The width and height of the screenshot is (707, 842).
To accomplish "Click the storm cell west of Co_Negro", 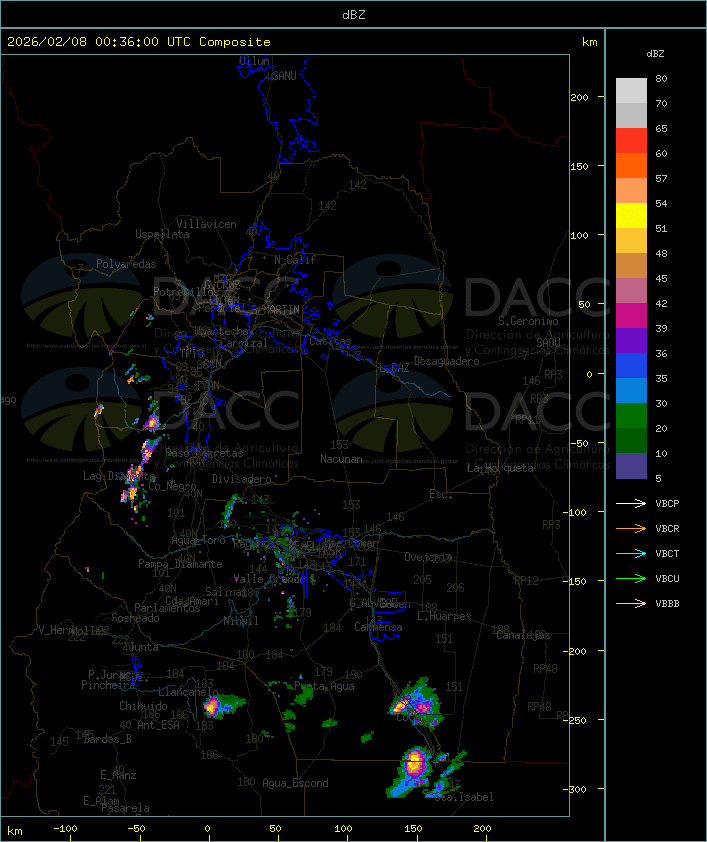I will coord(132,491).
